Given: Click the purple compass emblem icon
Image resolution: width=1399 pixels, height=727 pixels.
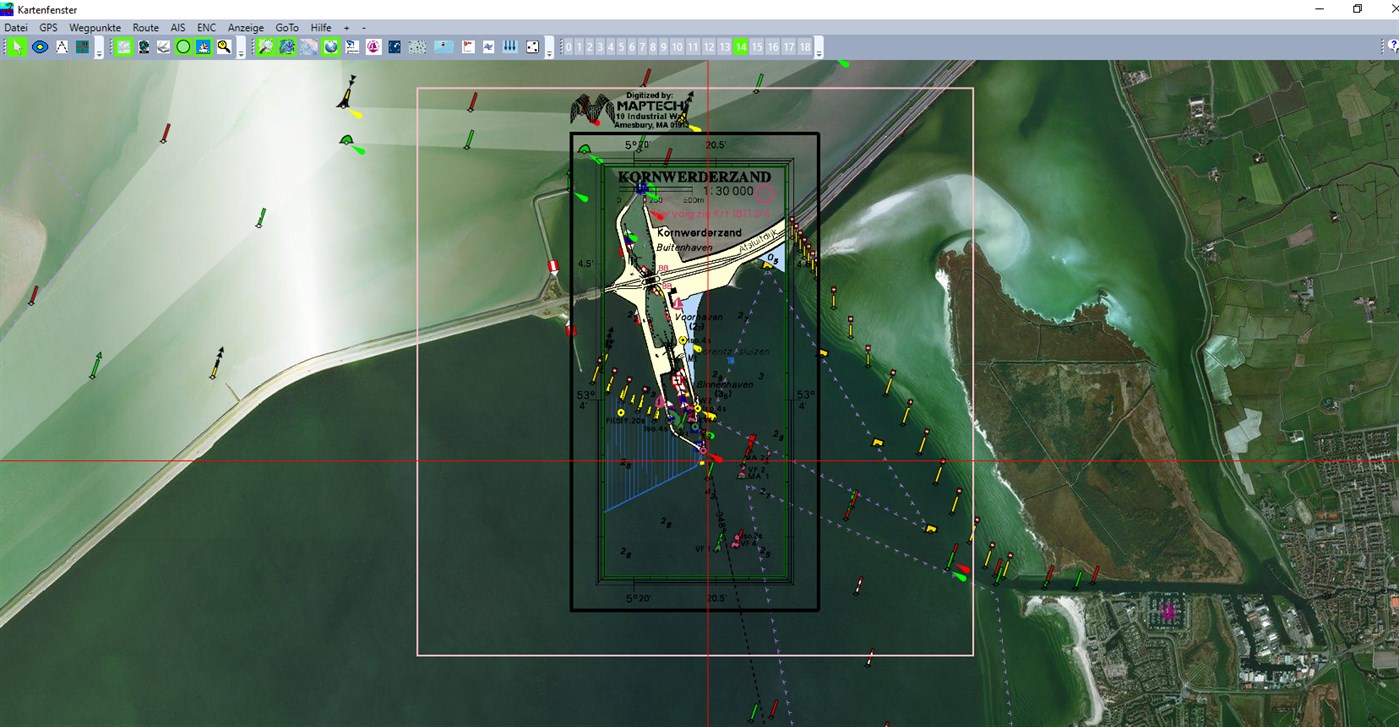Looking at the screenshot, I should [372, 46].
